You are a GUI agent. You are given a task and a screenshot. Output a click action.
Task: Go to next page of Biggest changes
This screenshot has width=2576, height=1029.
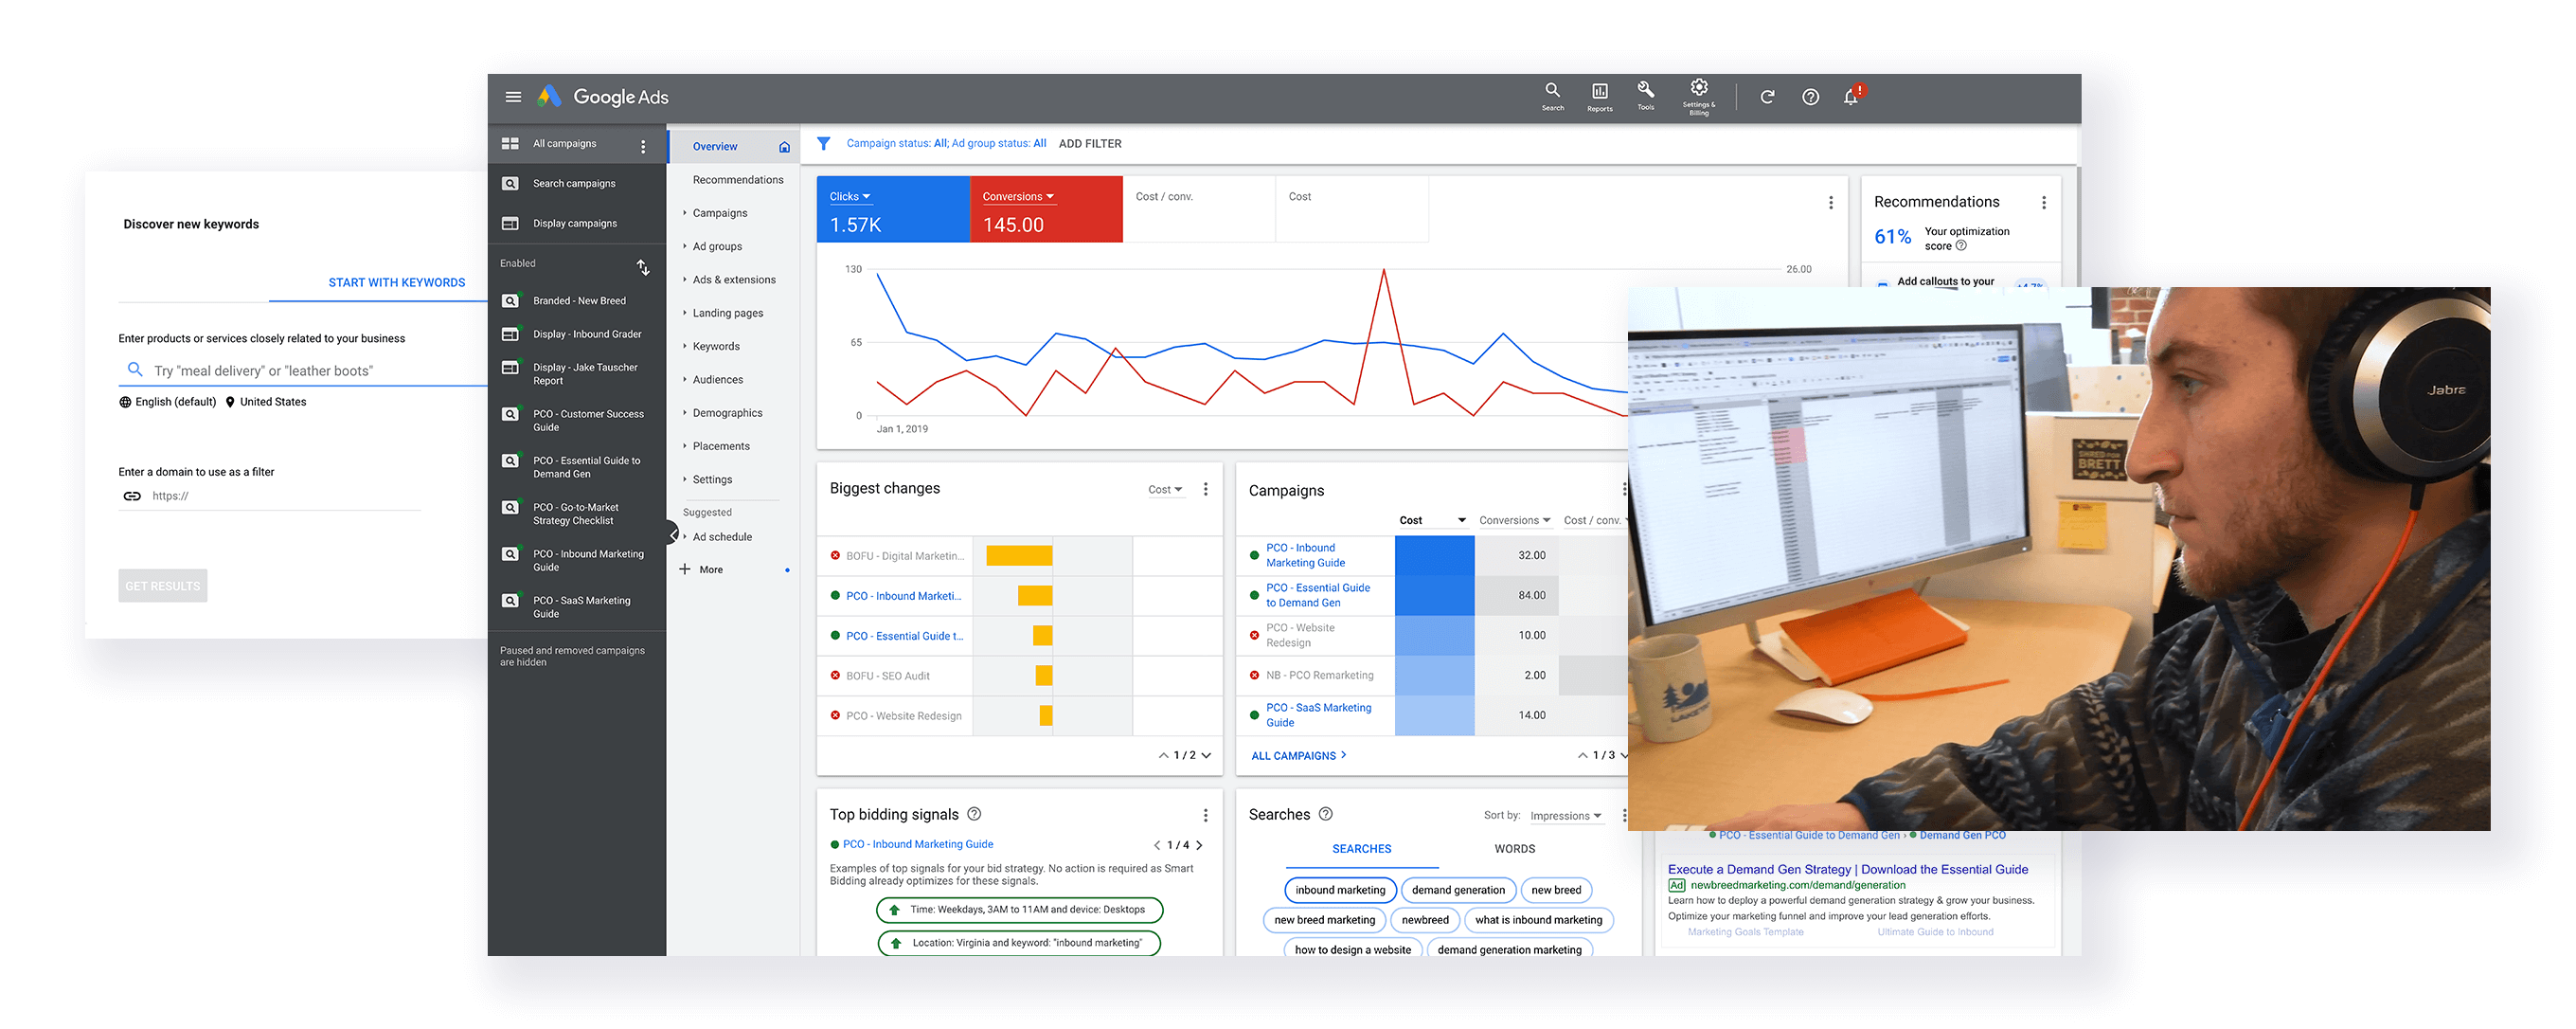[x=1206, y=756]
